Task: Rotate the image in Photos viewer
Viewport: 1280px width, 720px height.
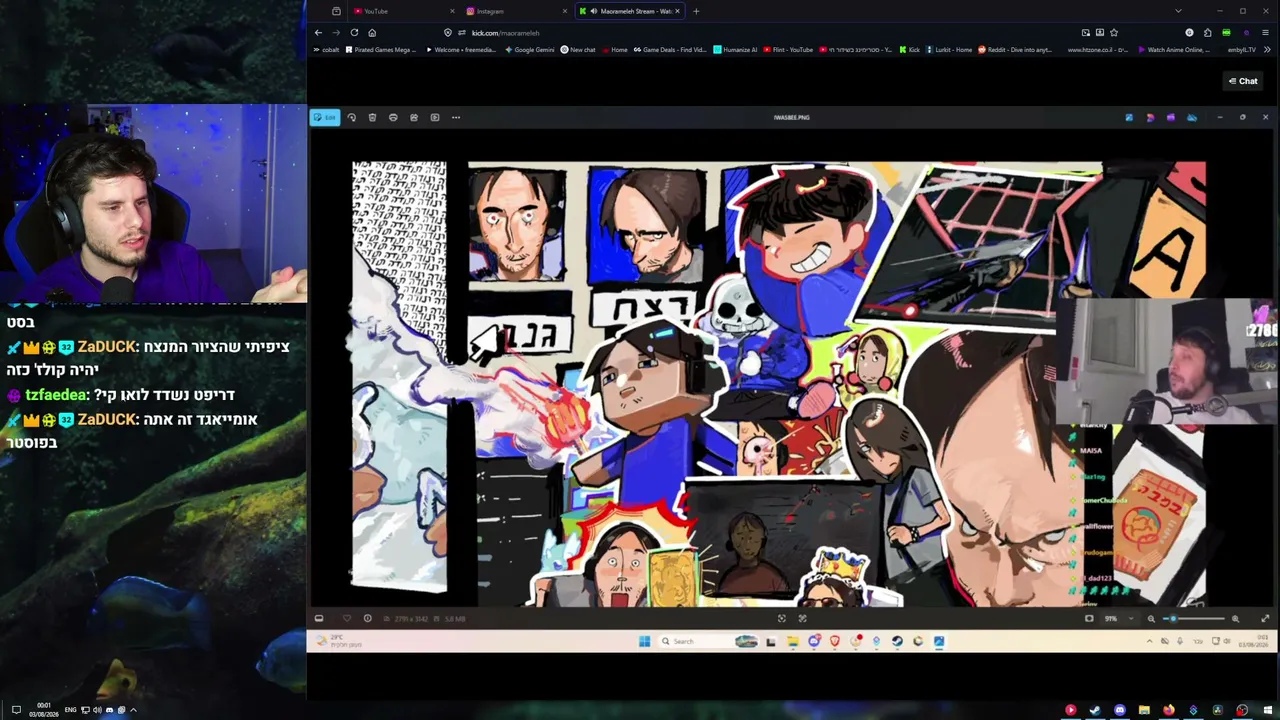Action: point(351,118)
